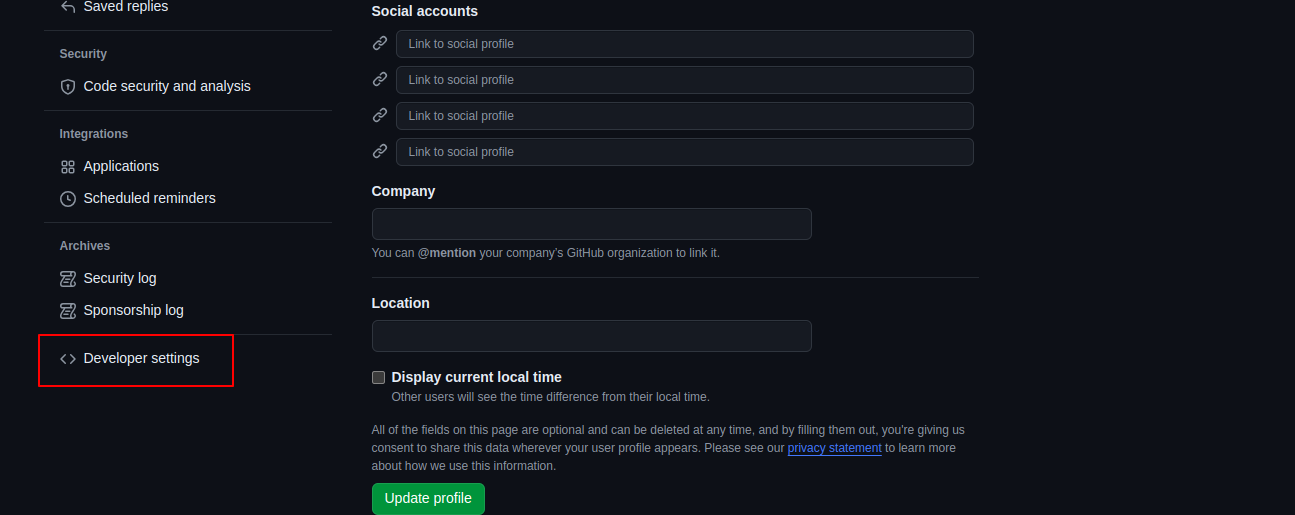Viewport: 1295px width, 515px height.
Task: Click the Saved replies arrow icon
Action: coord(68,7)
